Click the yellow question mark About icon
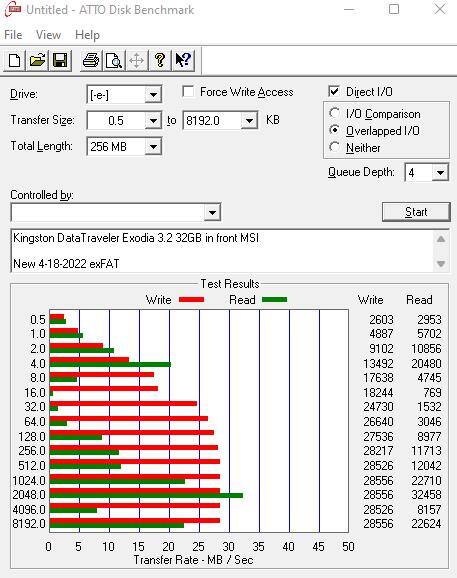The width and height of the screenshot is (457, 578). pos(160,60)
